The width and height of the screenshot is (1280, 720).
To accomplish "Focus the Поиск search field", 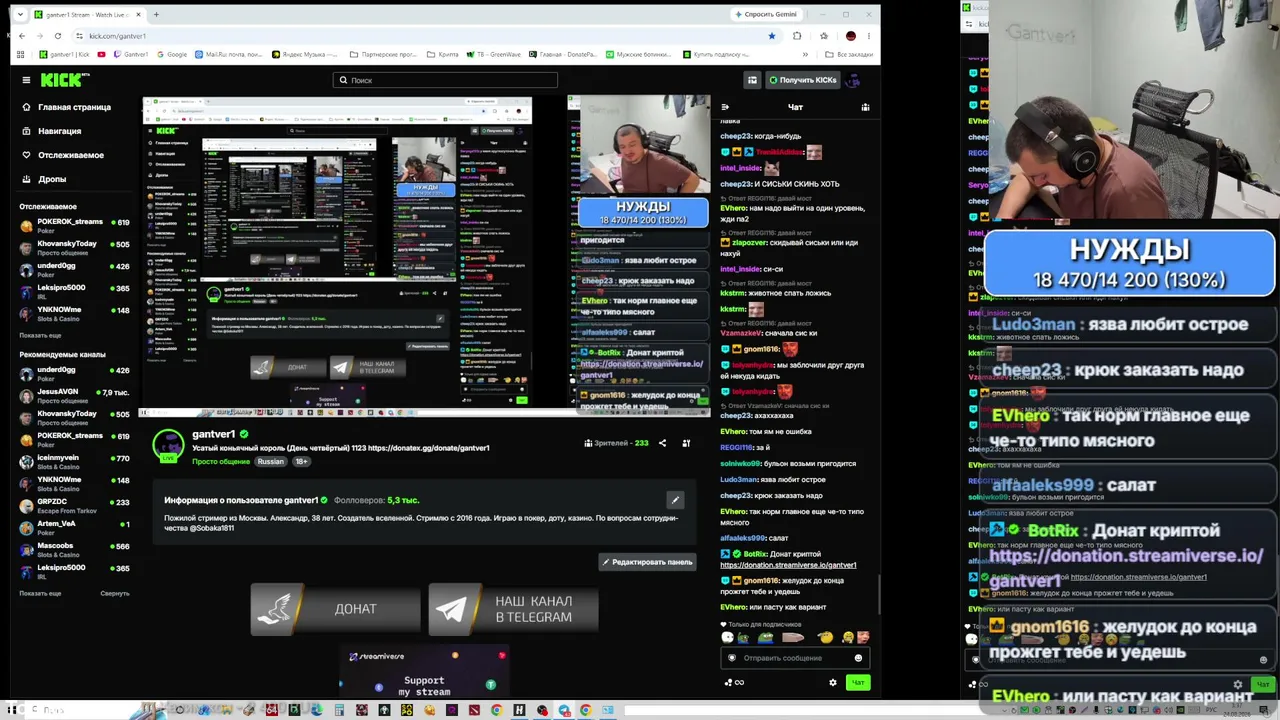I will pyautogui.click(x=445, y=80).
